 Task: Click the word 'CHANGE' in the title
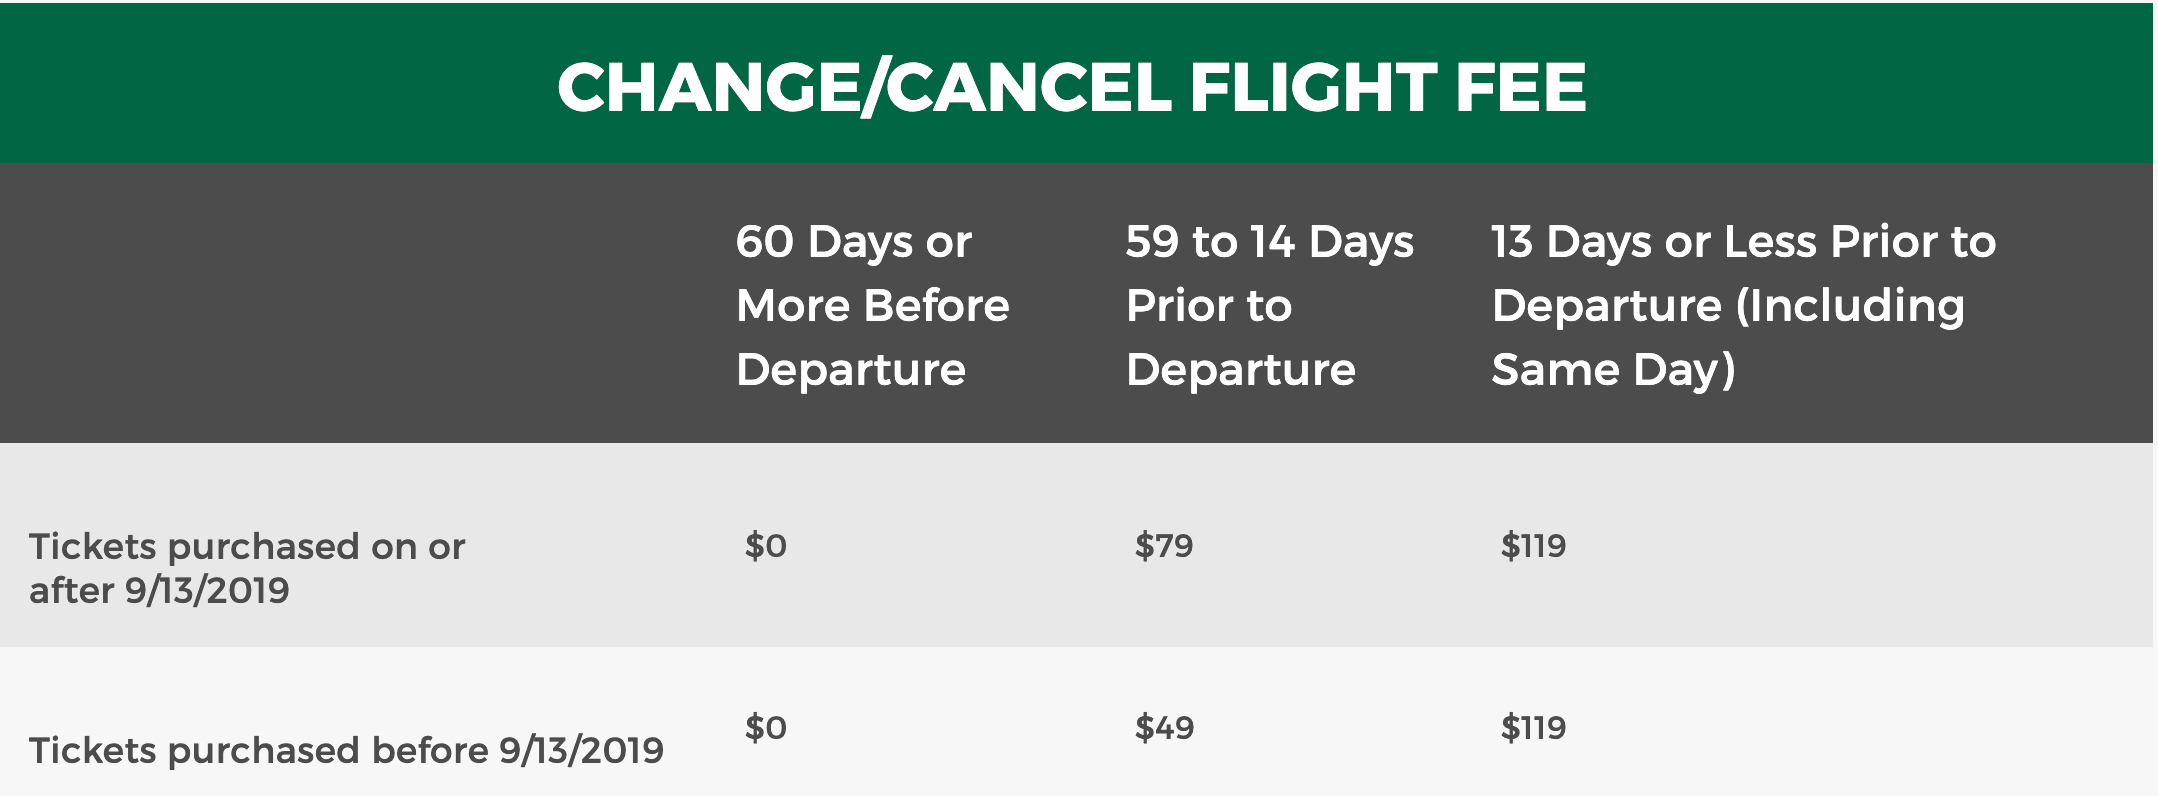(x=707, y=87)
